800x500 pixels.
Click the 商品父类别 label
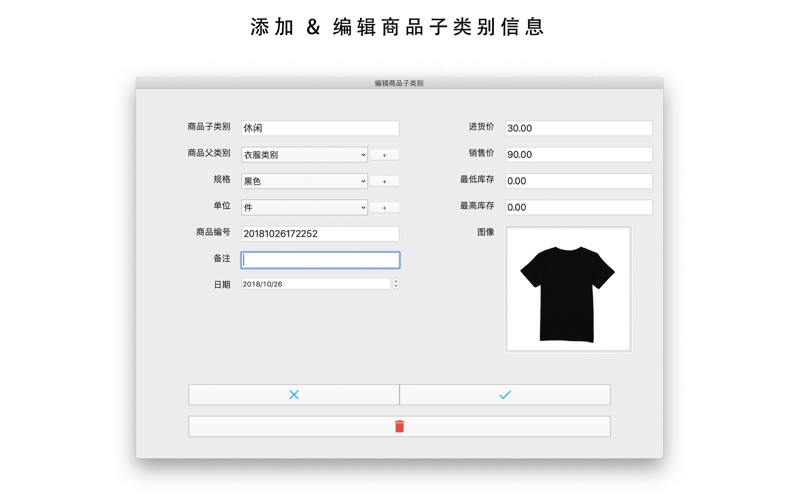coord(209,153)
